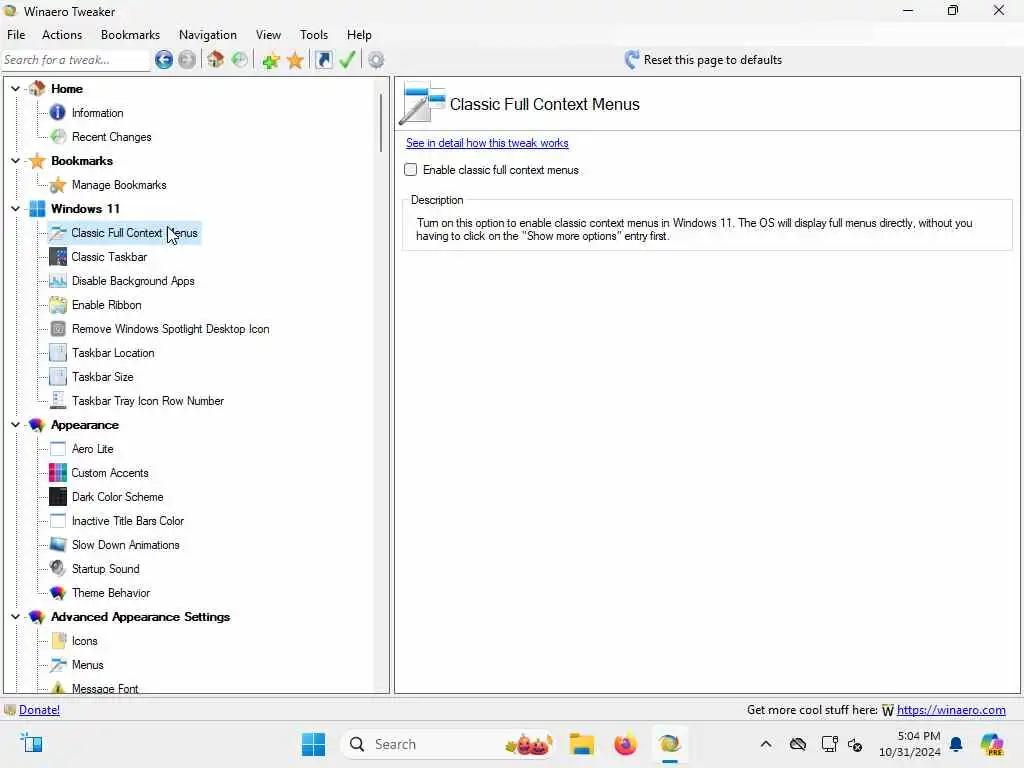
Task: Open settings via toolbar gear icon
Action: click(376, 60)
